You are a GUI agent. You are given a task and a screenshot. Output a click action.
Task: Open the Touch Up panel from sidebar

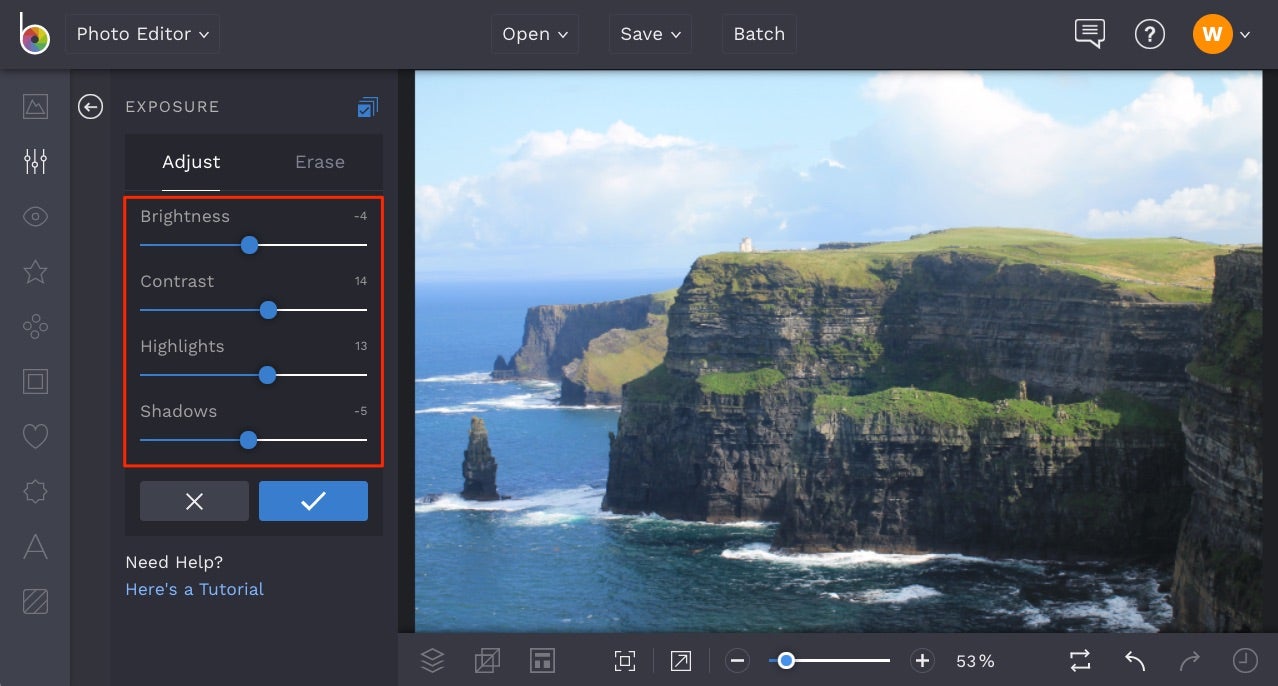(35, 216)
